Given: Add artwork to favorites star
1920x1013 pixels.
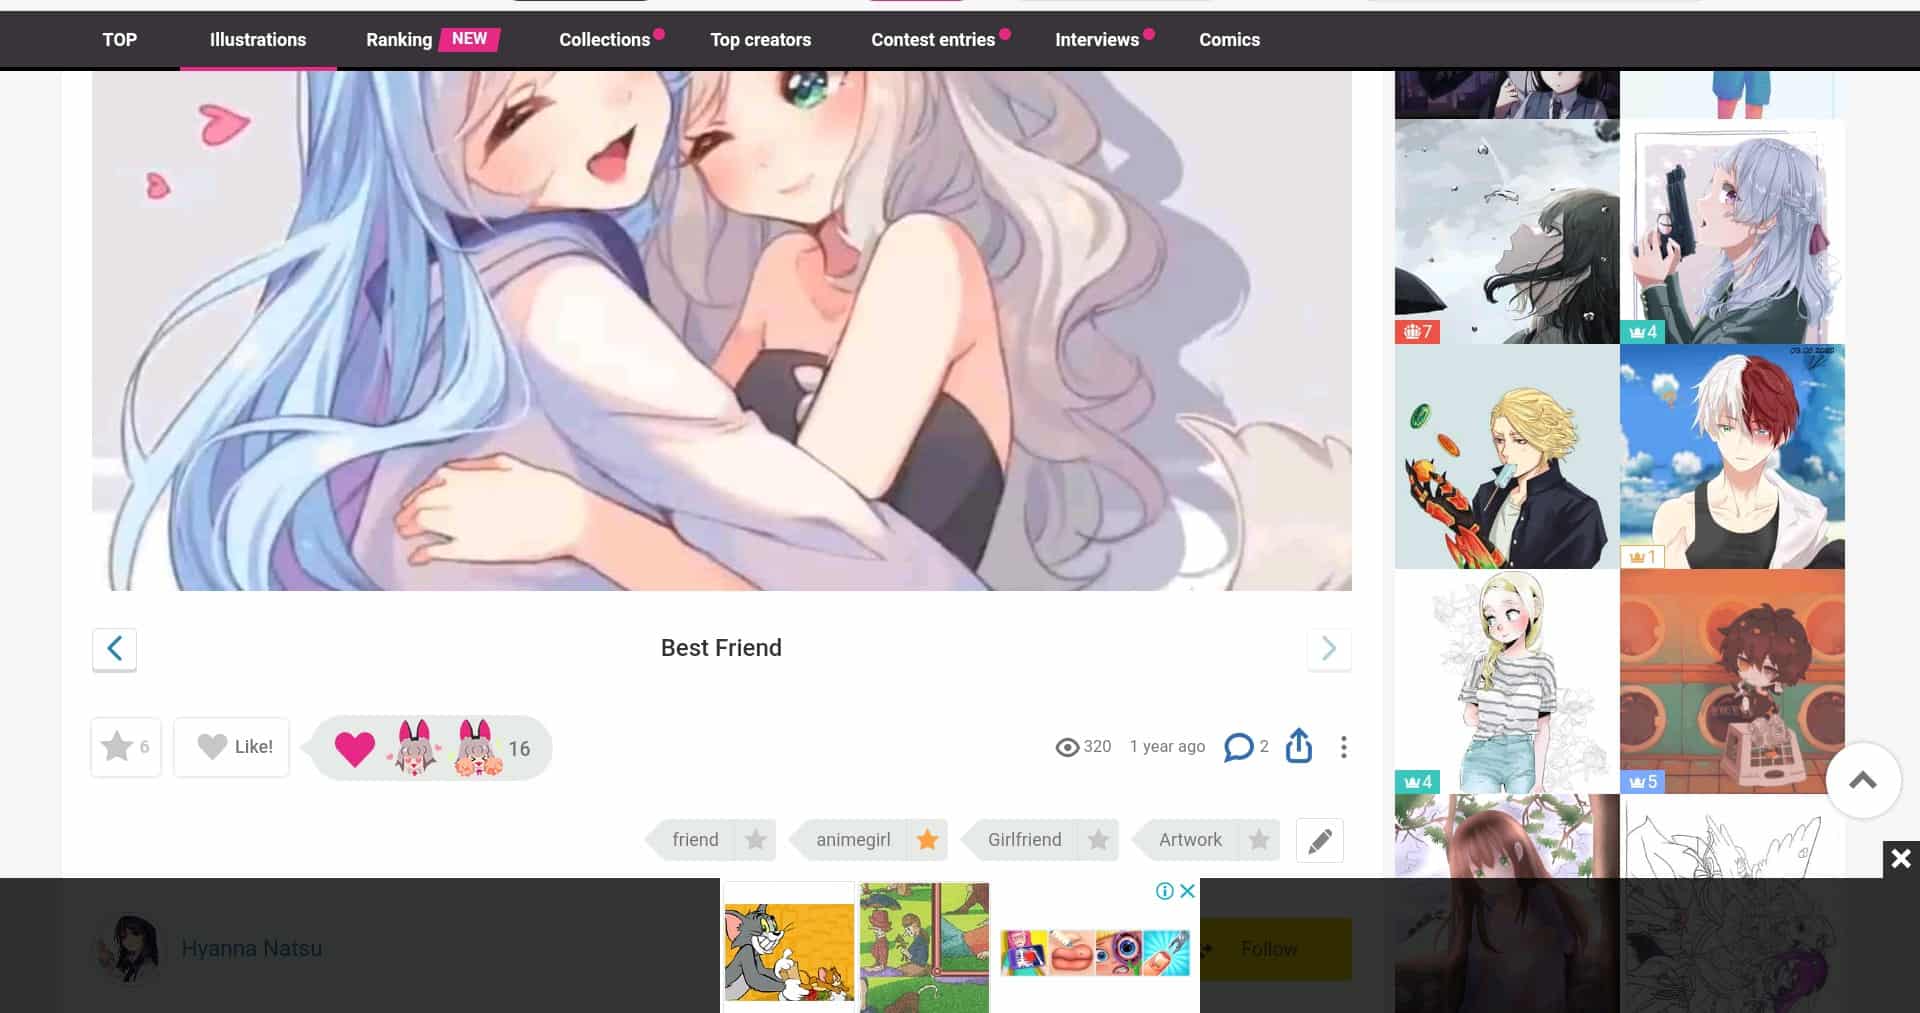Looking at the screenshot, I should [126, 747].
